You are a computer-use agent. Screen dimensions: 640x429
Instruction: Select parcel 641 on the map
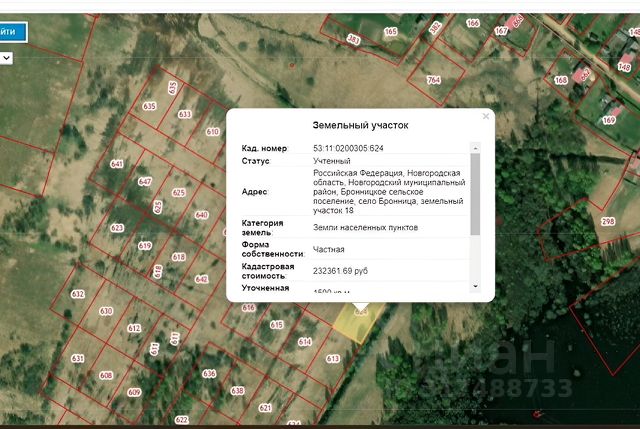pyautogui.click(x=116, y=164)
